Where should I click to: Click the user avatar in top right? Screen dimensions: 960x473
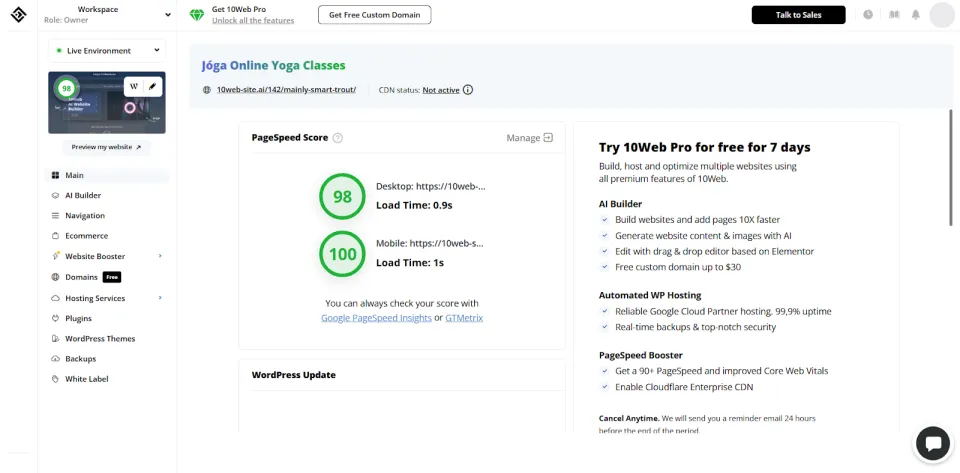[942, 15]
